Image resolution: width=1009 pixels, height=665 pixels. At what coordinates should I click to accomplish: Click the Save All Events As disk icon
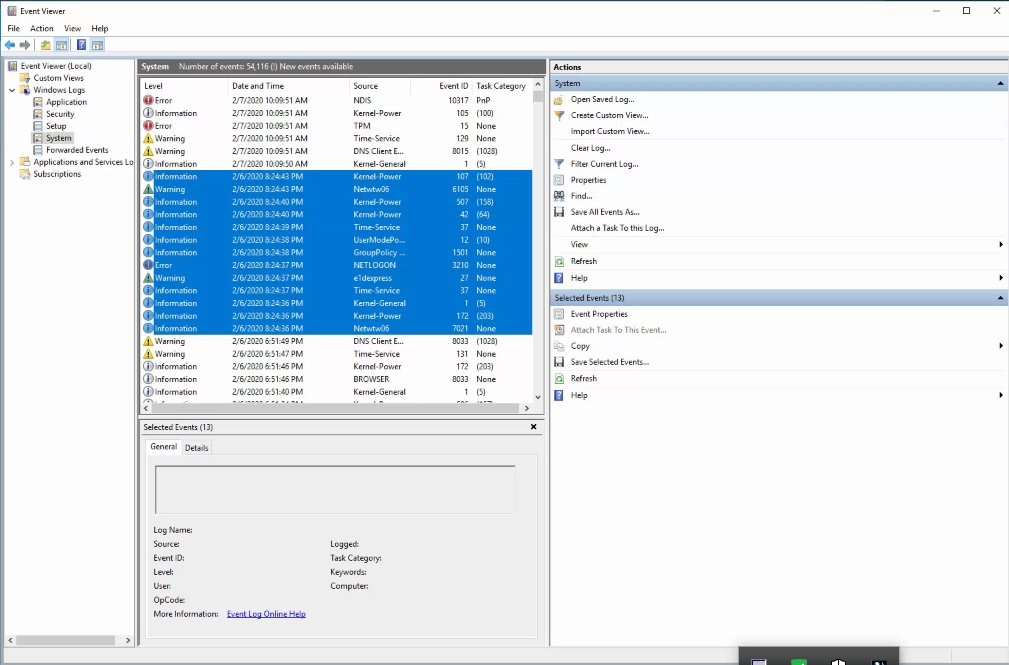point(559,212)
